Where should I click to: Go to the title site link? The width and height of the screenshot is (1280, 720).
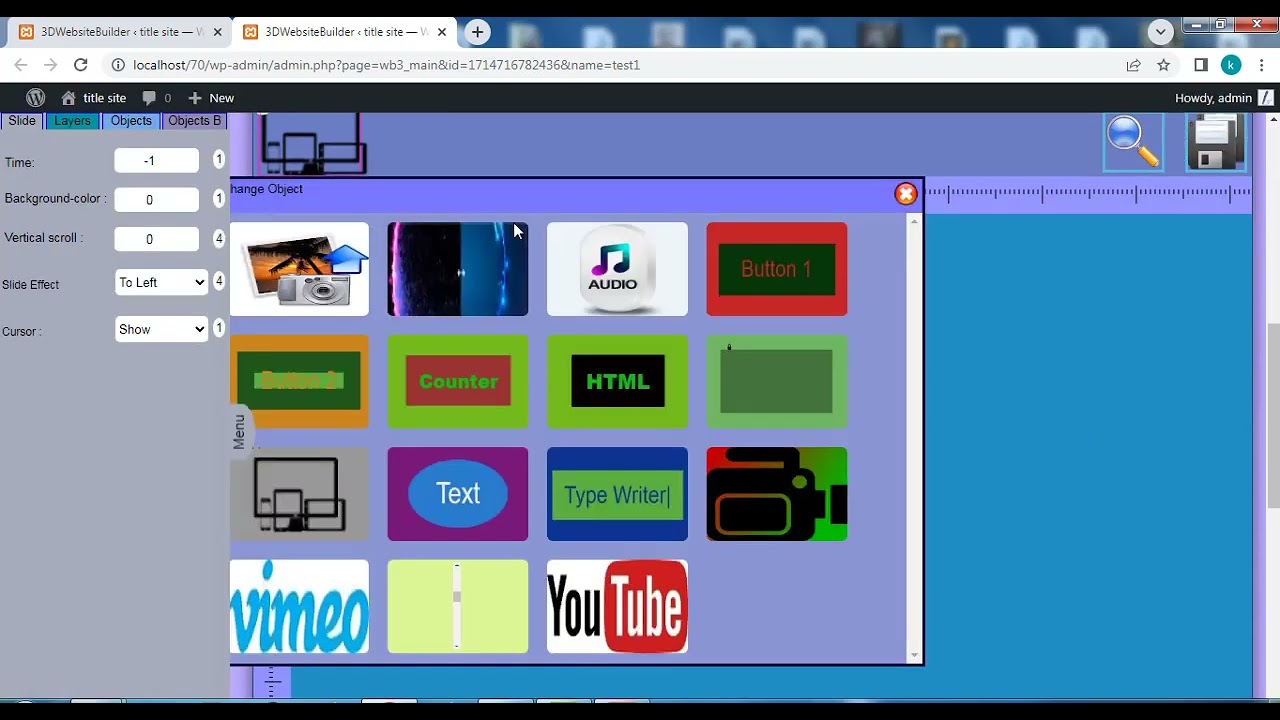click(93, 98)
